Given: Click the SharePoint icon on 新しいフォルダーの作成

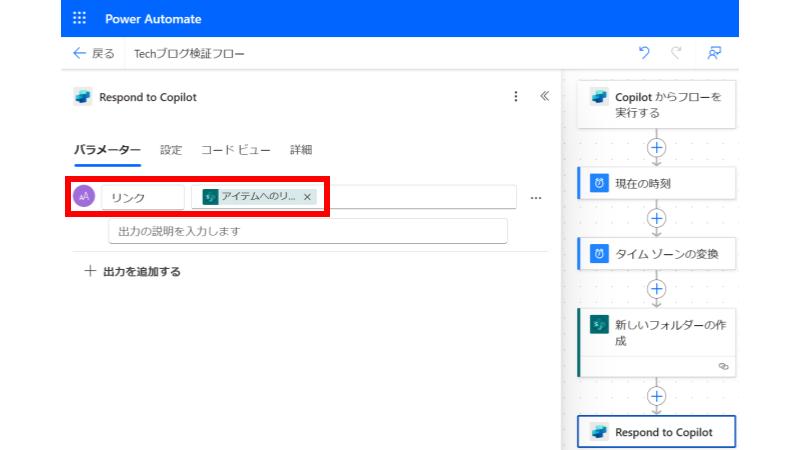Looking at the screenshot, I should [x=599, y=324].
